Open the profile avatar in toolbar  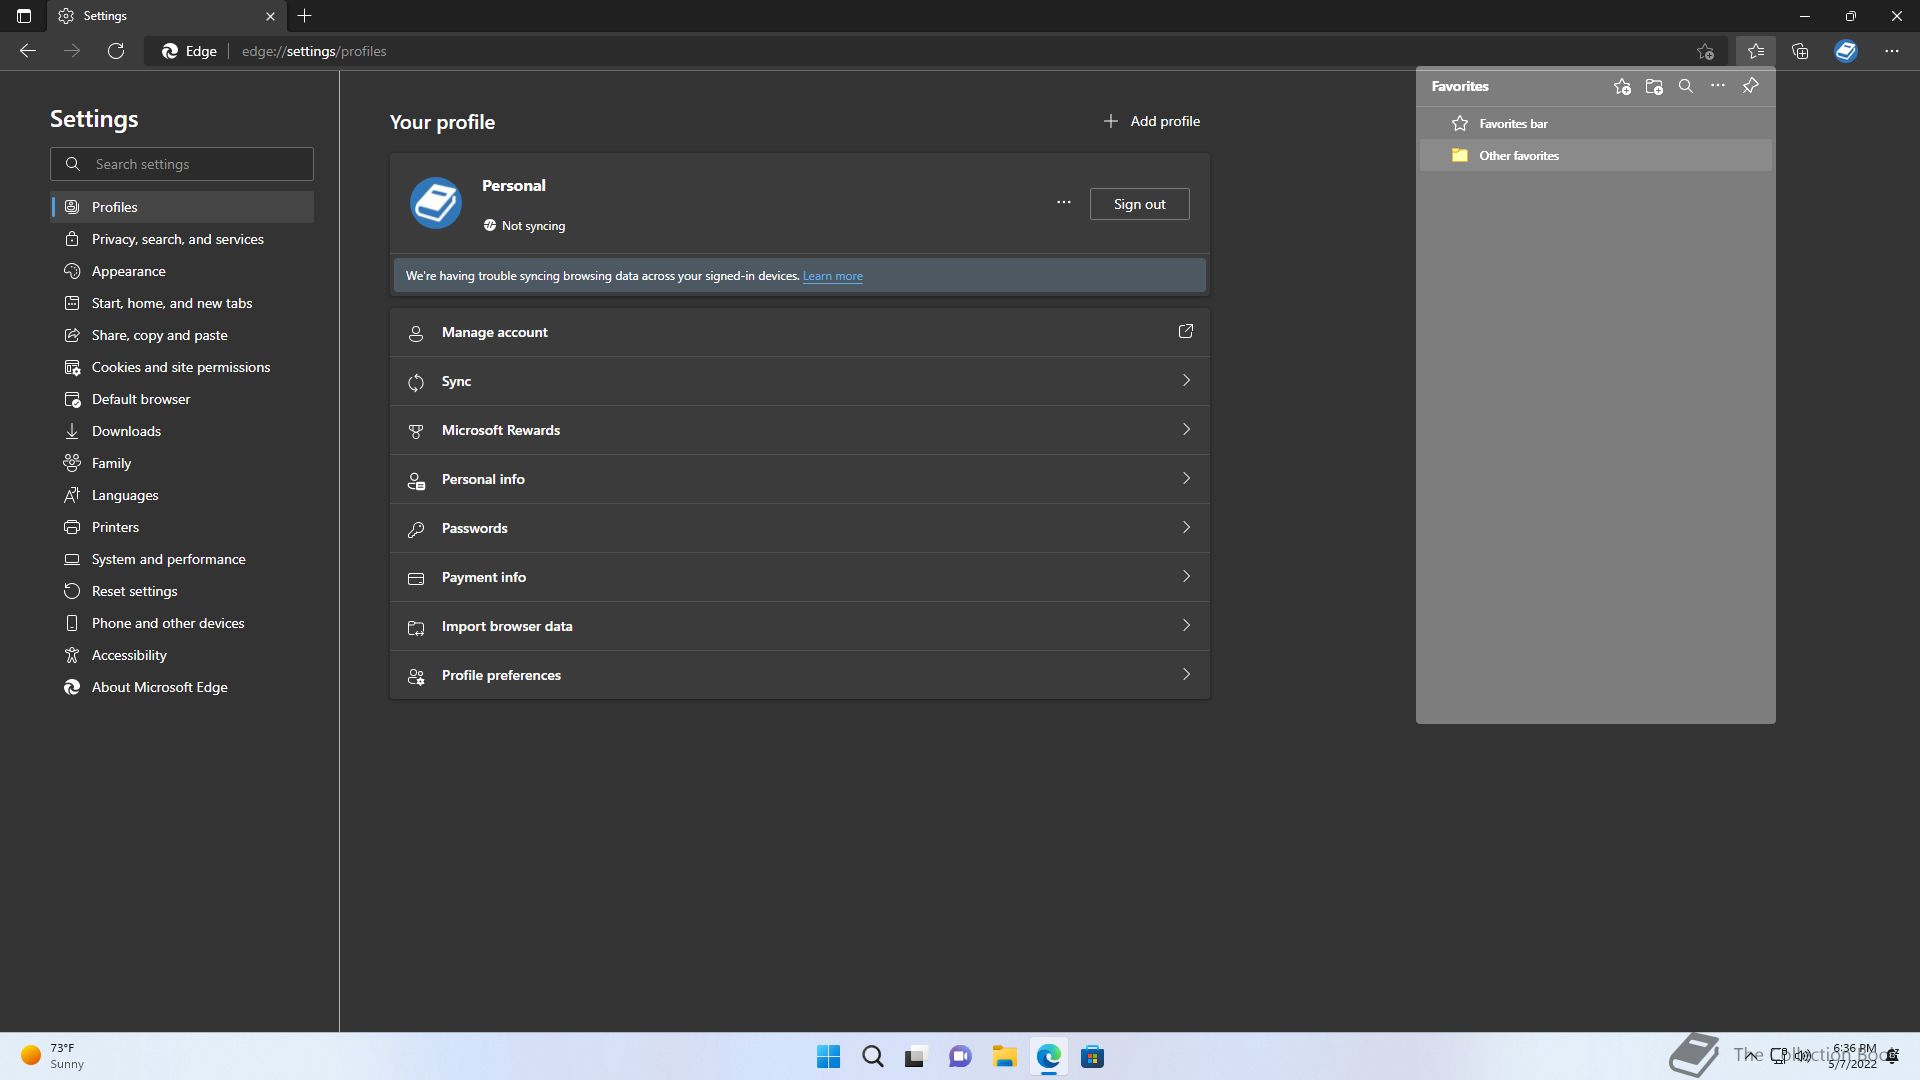pos(1846,51)
